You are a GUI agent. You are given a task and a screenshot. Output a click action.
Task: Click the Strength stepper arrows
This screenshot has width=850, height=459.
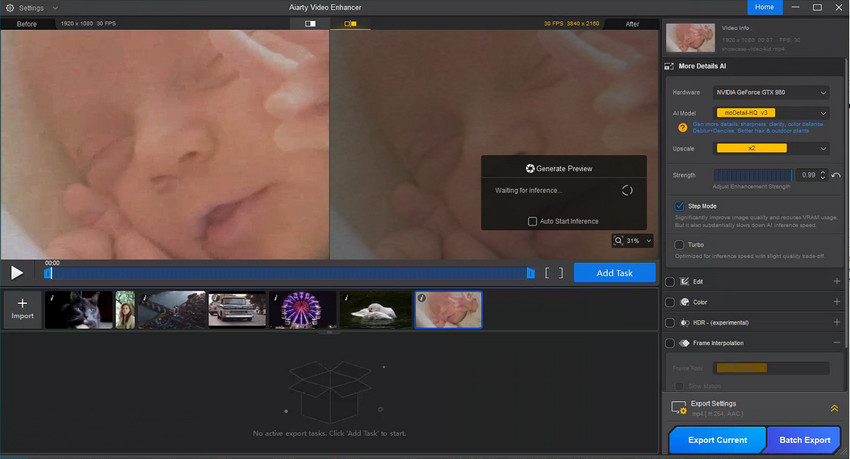[x=823, y=175]
